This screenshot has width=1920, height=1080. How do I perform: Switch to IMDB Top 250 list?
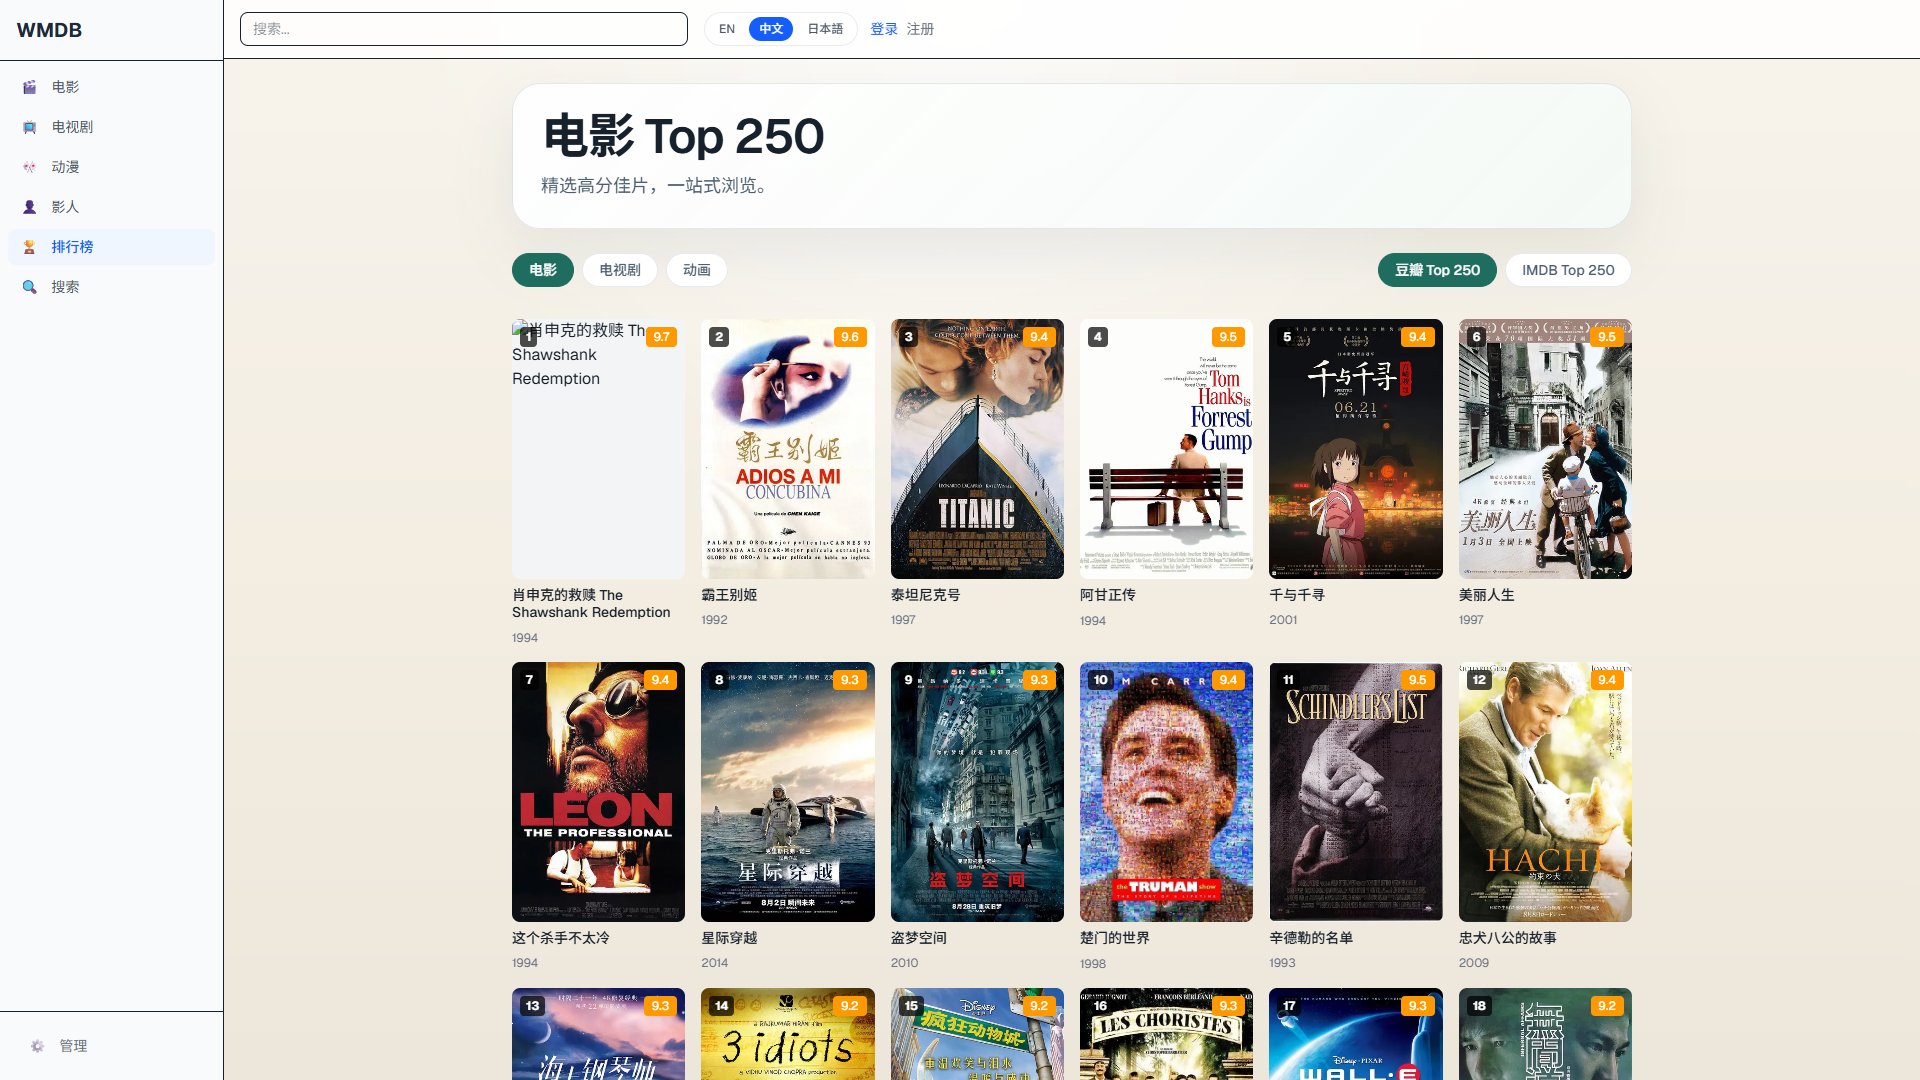[x=1568, y=270]
